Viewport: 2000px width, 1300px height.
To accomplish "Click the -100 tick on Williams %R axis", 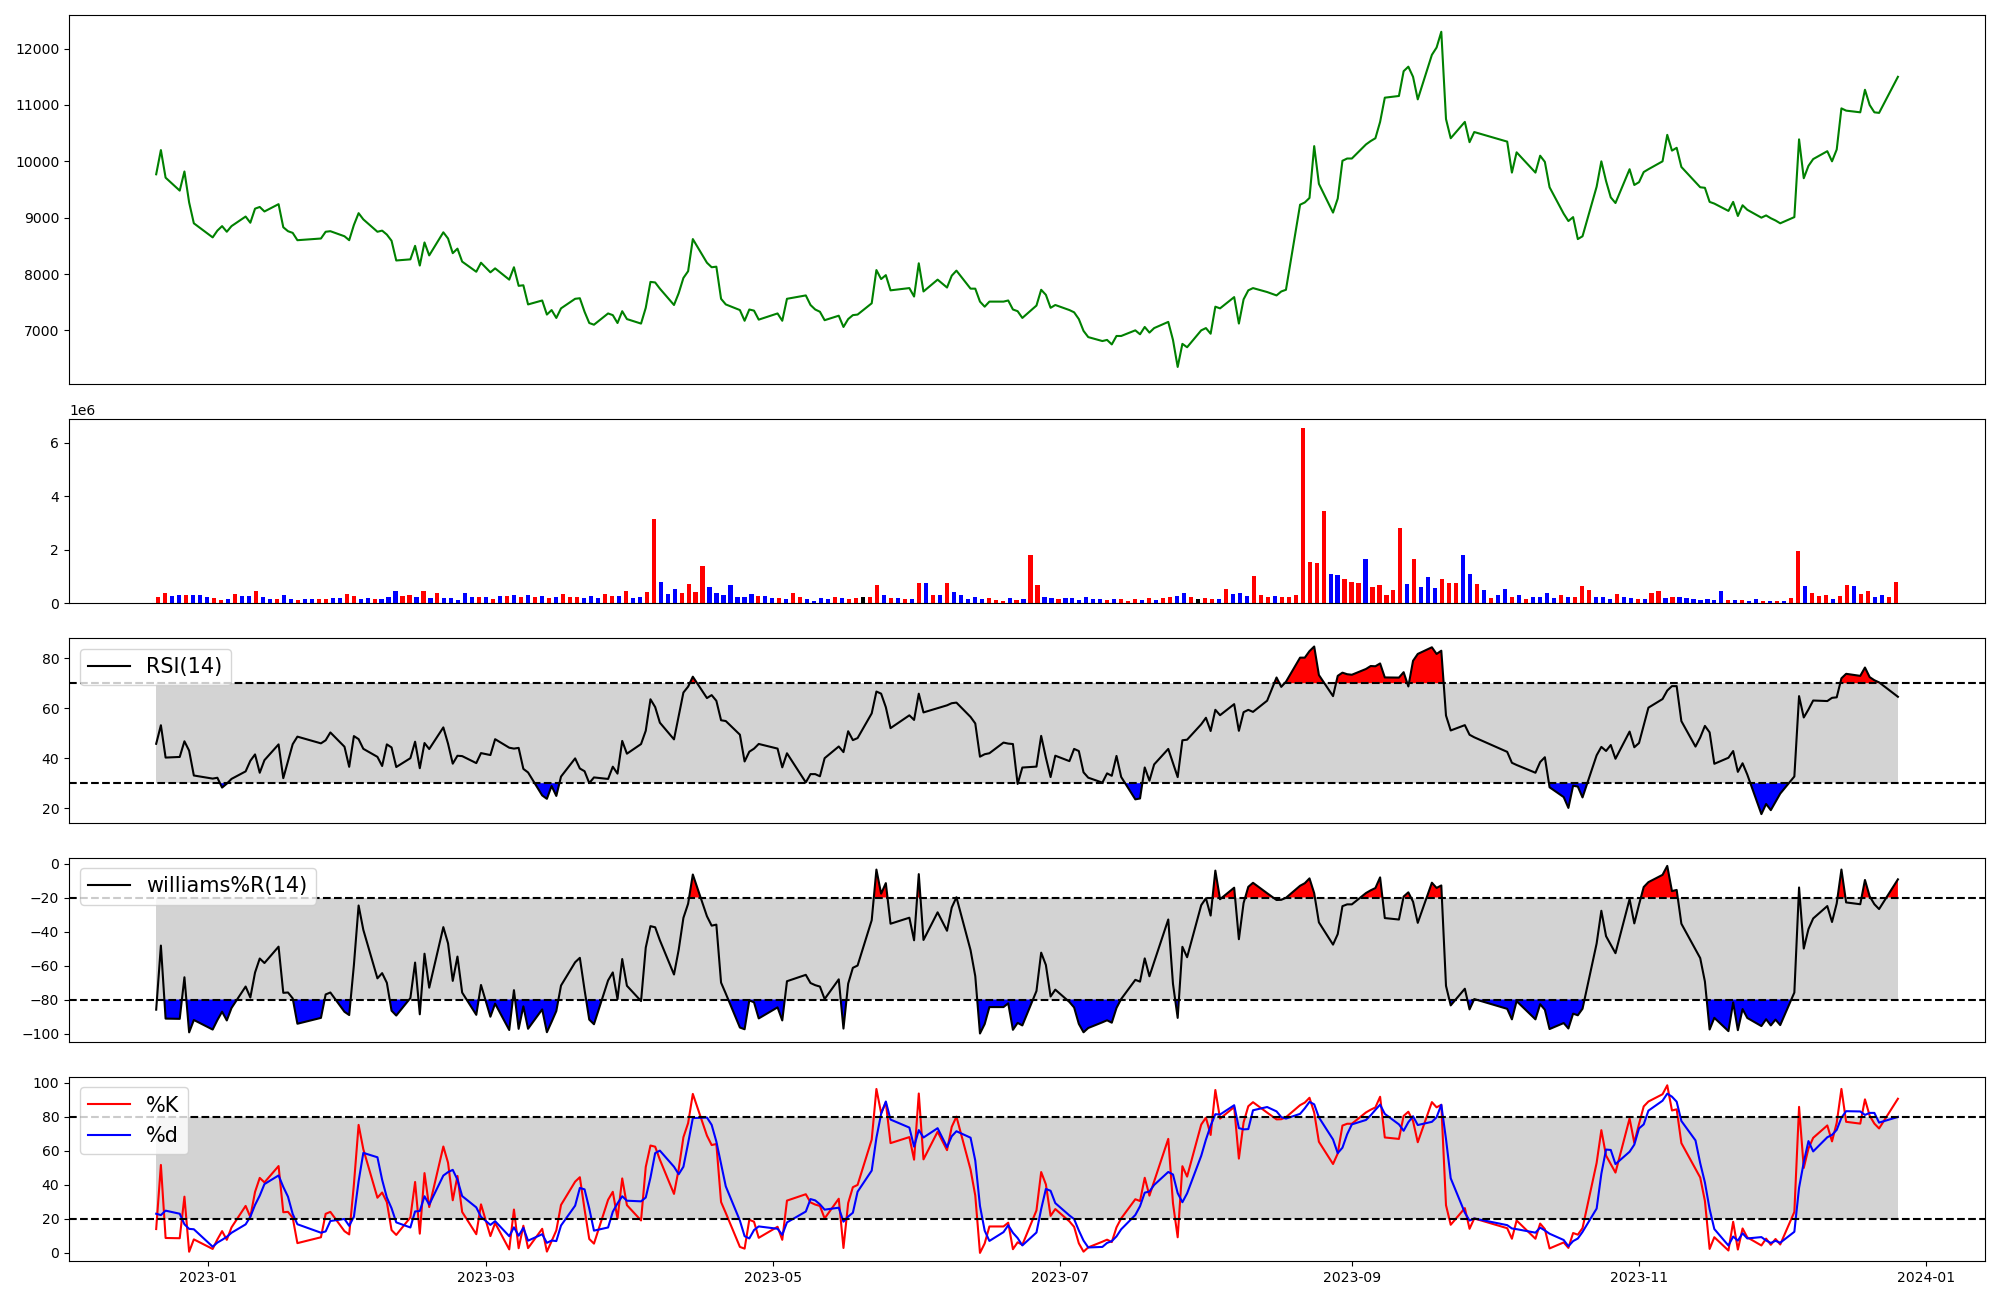I will pyautogui.click(x=42, y=1034).
